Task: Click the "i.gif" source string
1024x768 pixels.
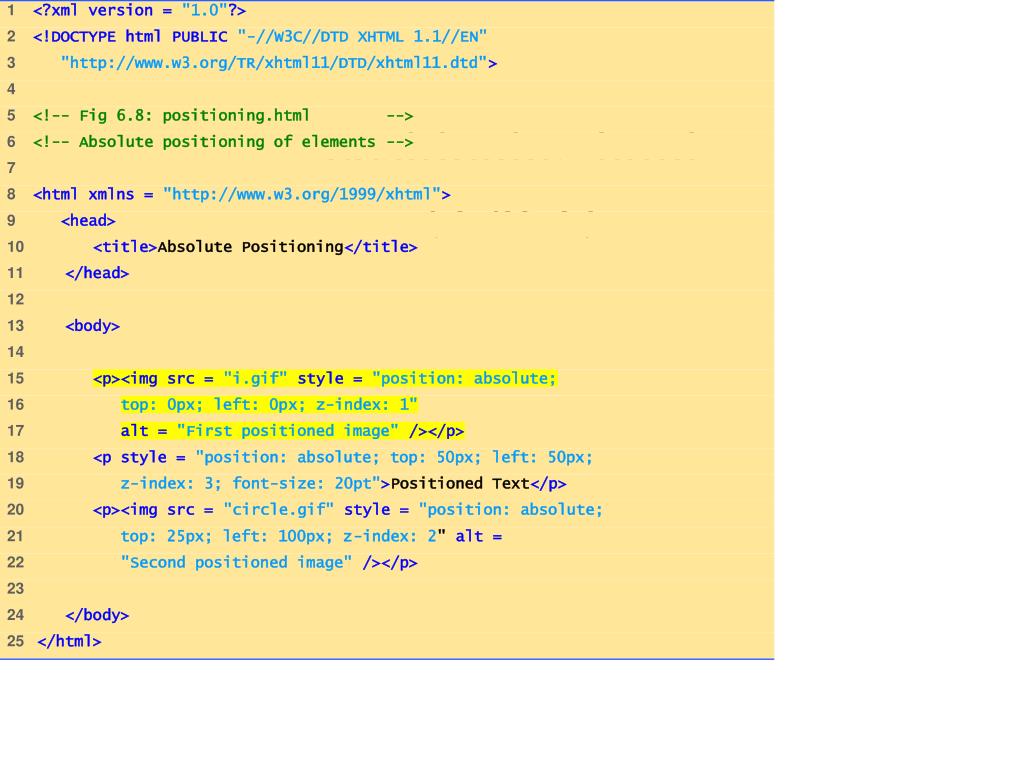Action: (x=255, y=379)
